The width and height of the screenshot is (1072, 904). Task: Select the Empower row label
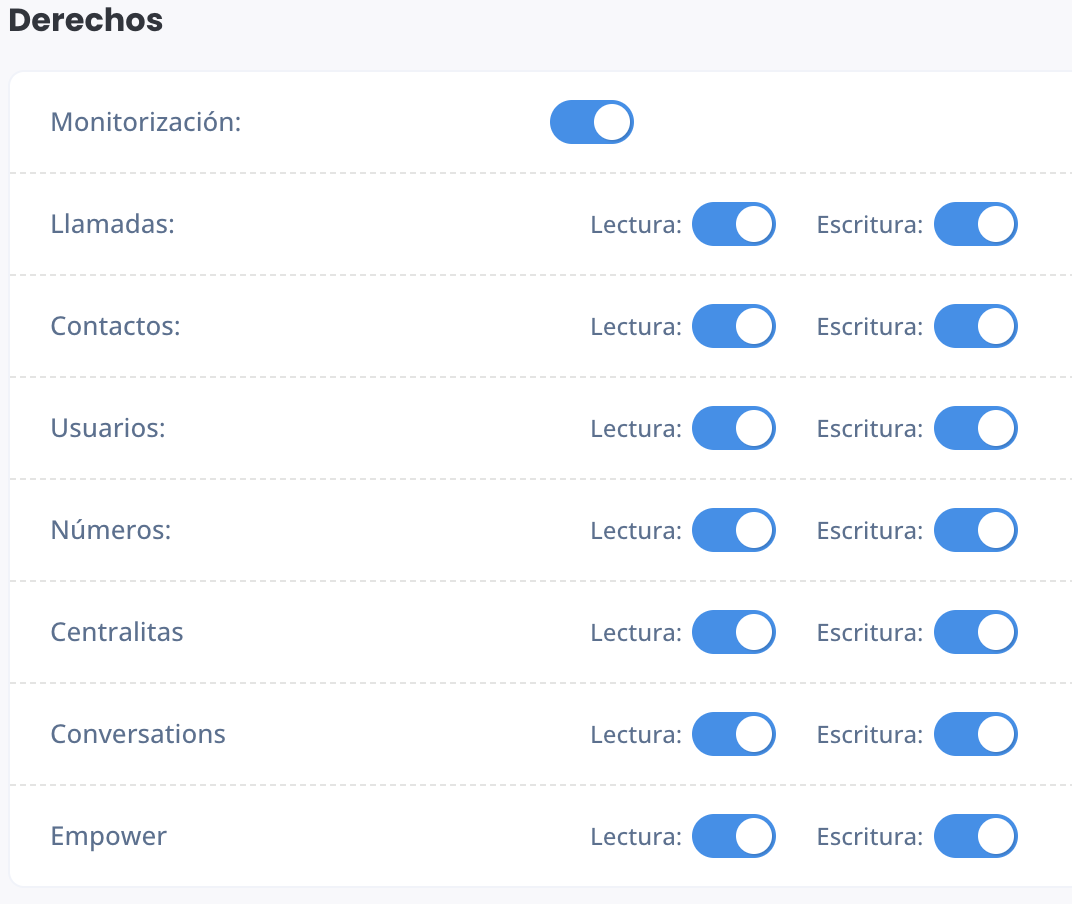coord(109,836)
